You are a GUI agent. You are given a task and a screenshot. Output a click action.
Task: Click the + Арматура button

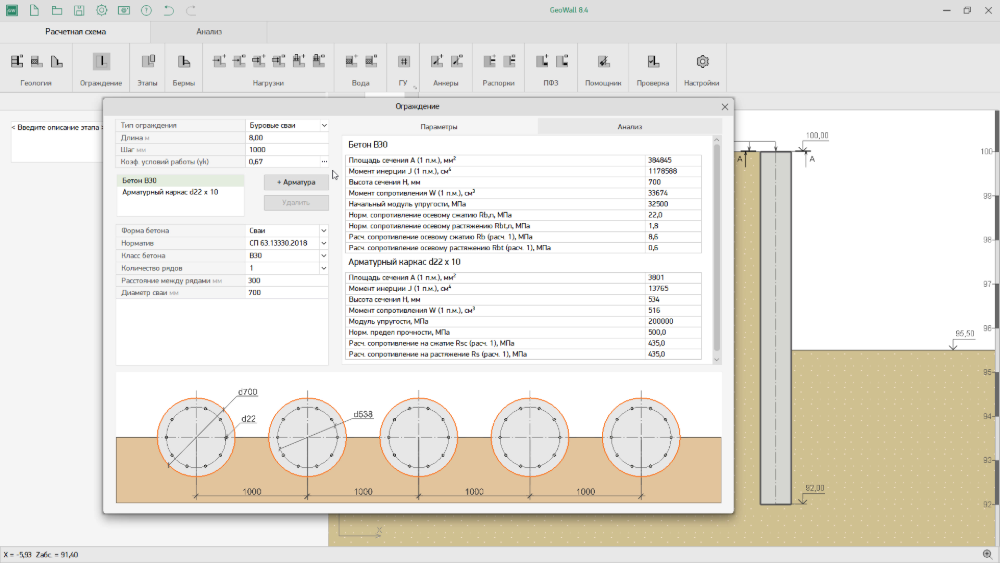click(296, 183)
